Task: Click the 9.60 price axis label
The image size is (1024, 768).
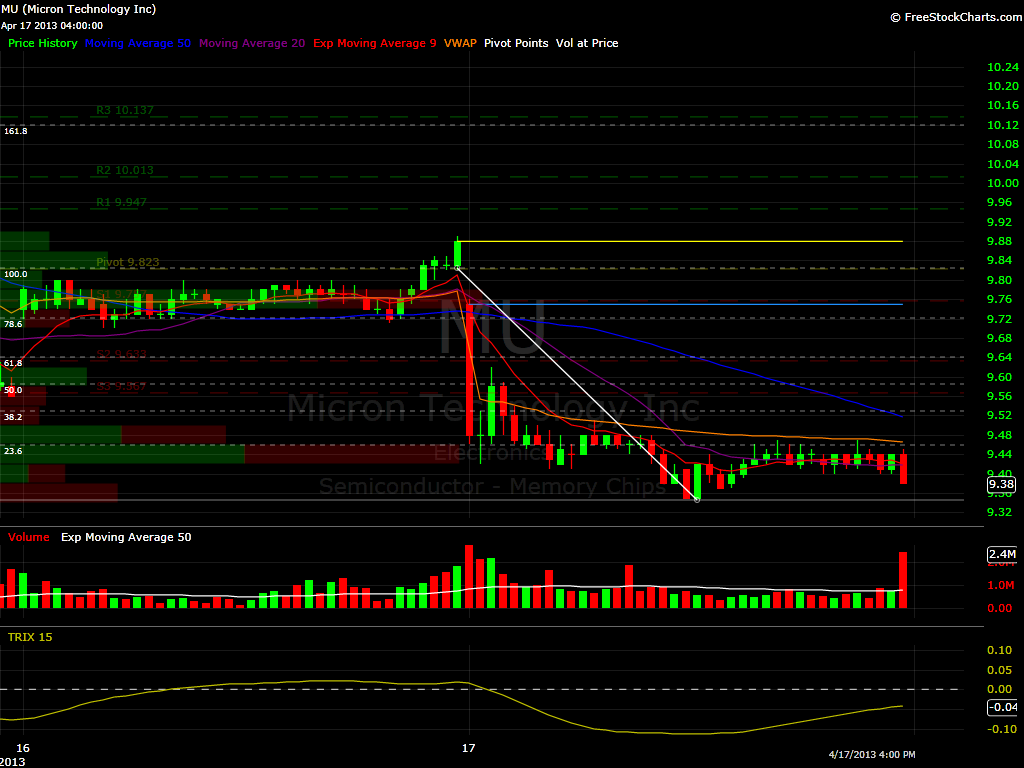Action: point(999,377)
